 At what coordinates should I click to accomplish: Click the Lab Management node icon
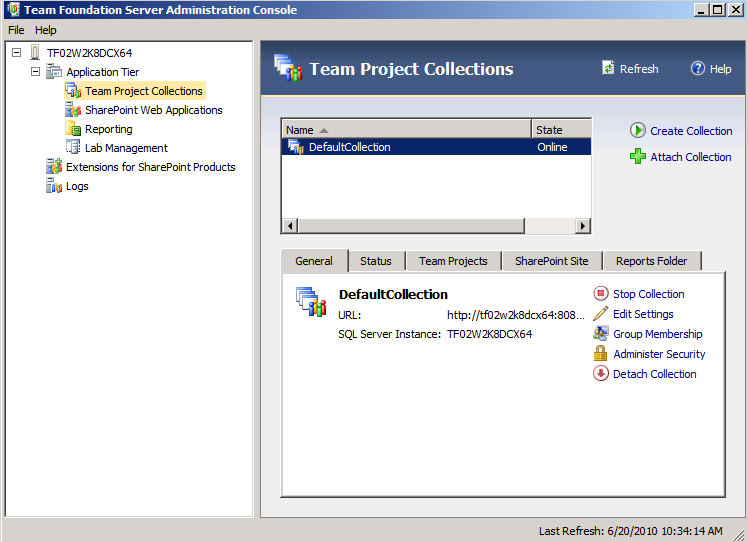(x=73, y=147)
